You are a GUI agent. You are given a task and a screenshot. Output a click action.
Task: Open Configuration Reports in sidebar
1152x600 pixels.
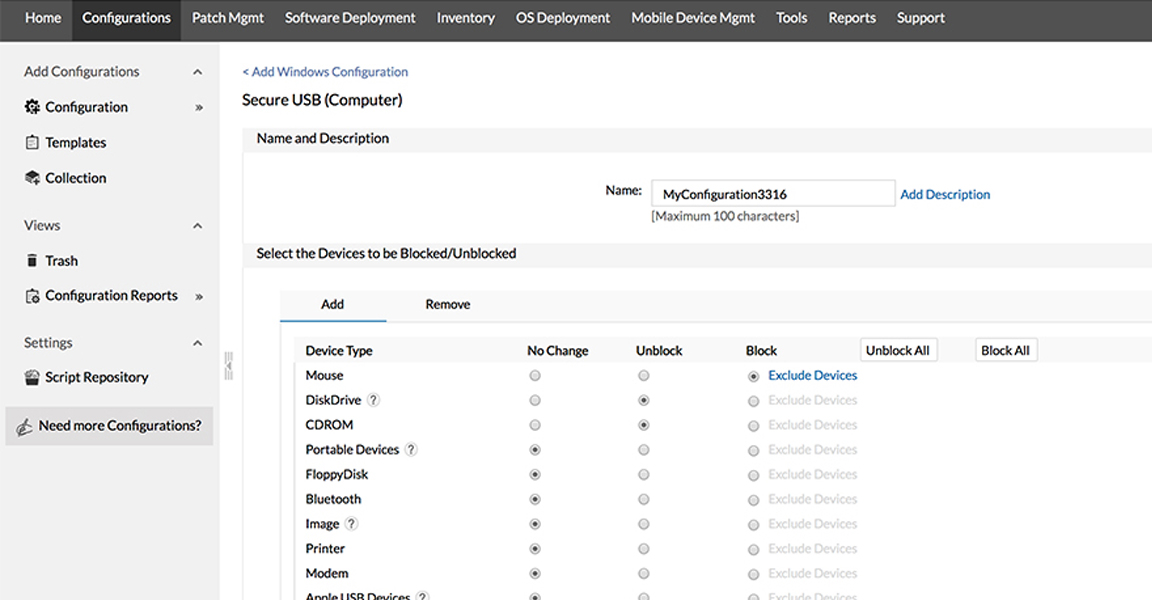coord(110,295)
